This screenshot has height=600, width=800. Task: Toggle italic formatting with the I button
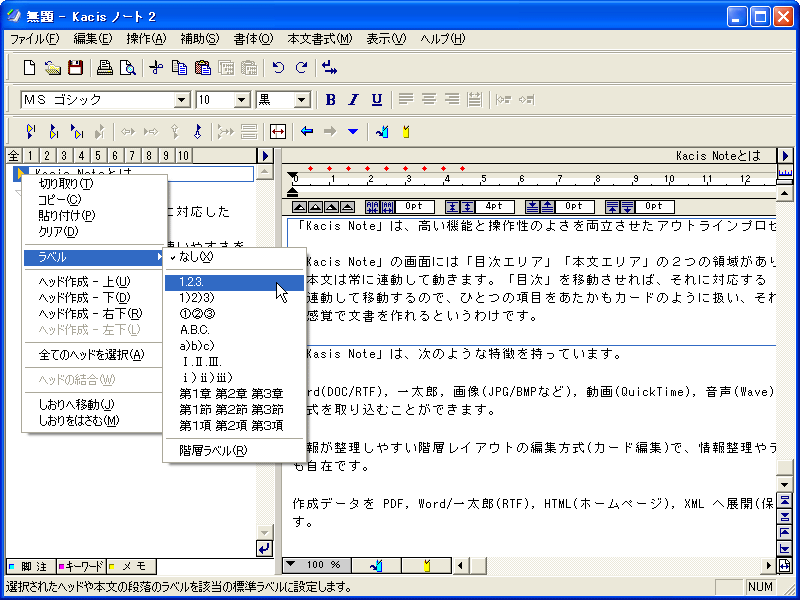[353, 99]
